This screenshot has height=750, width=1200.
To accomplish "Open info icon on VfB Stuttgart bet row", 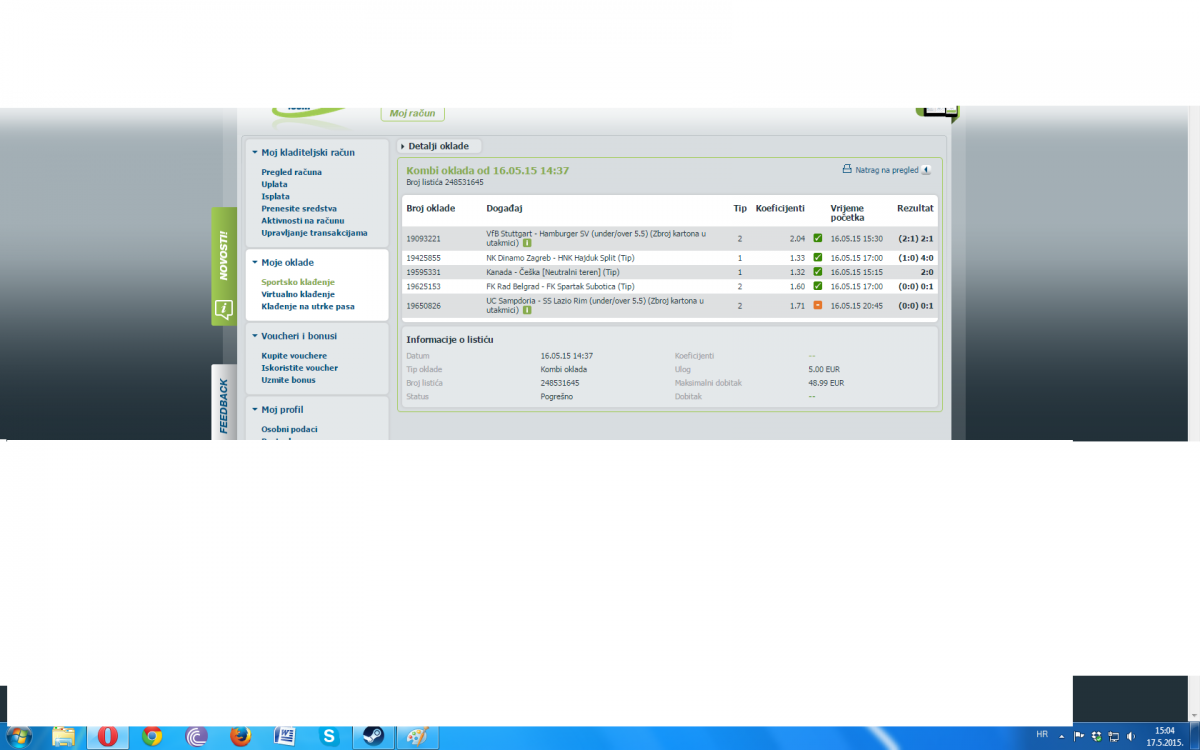I will [x=526, y=243].
